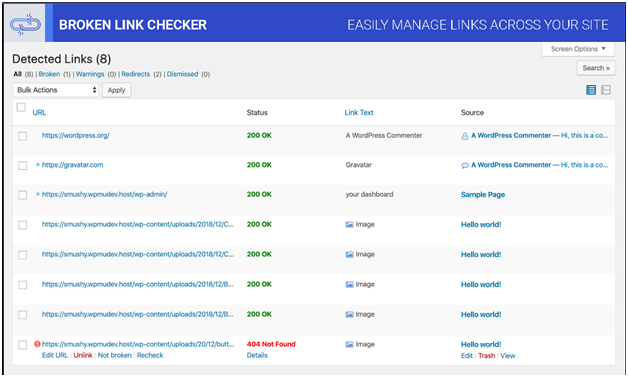Filter by Broken links
Screen dimensions: 628x377
click(49, 74)
